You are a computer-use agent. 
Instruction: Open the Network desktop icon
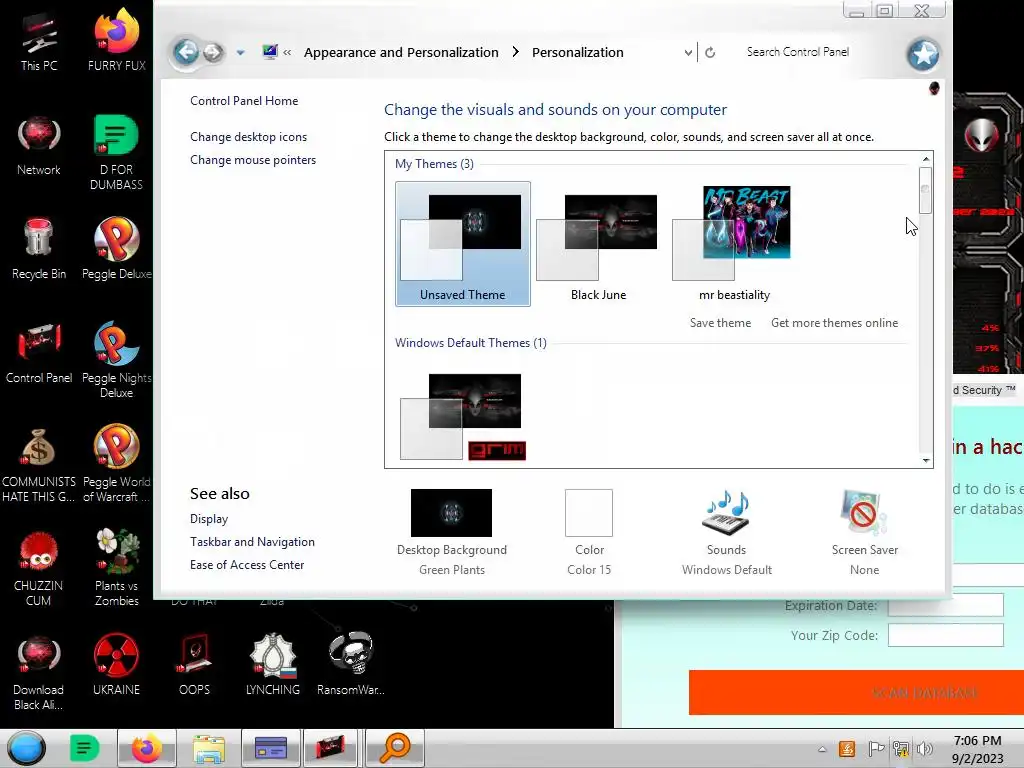point(39,146)
